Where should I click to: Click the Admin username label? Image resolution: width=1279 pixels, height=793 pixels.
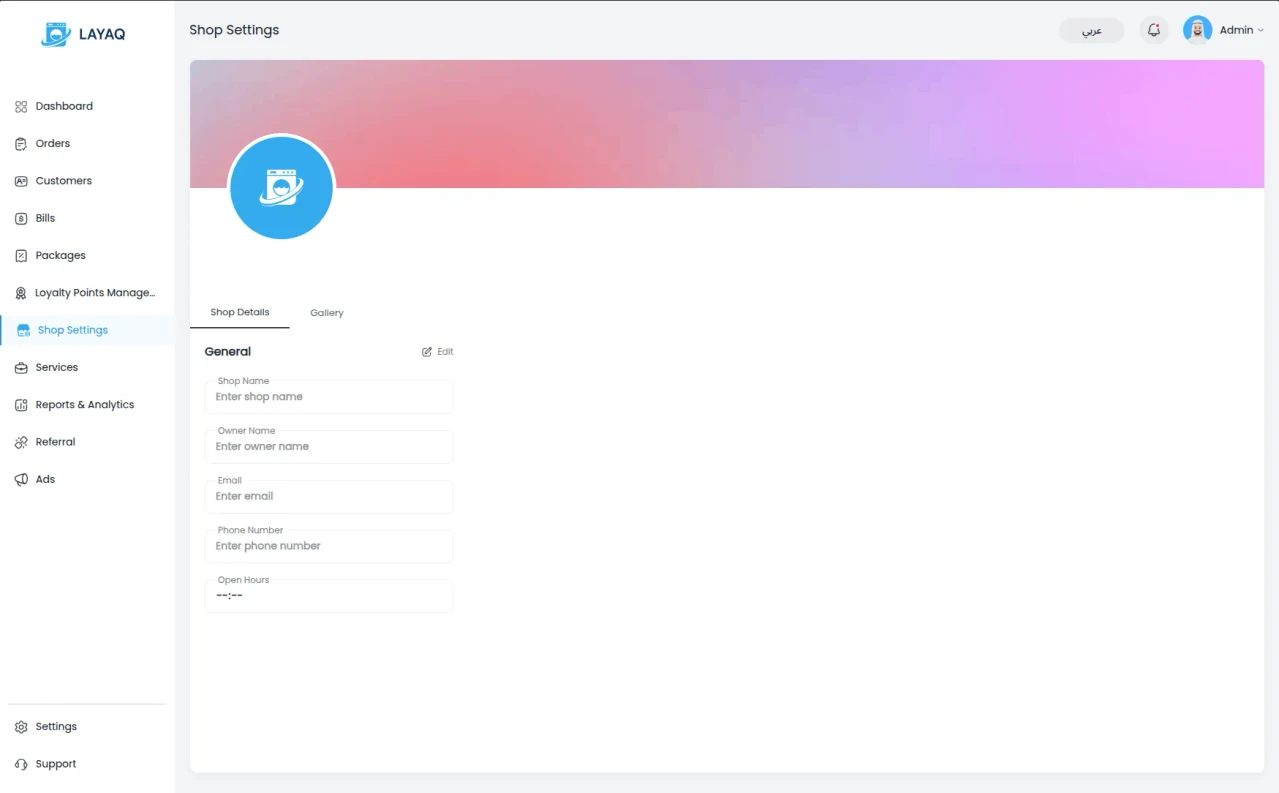[x=1236, y=30]
